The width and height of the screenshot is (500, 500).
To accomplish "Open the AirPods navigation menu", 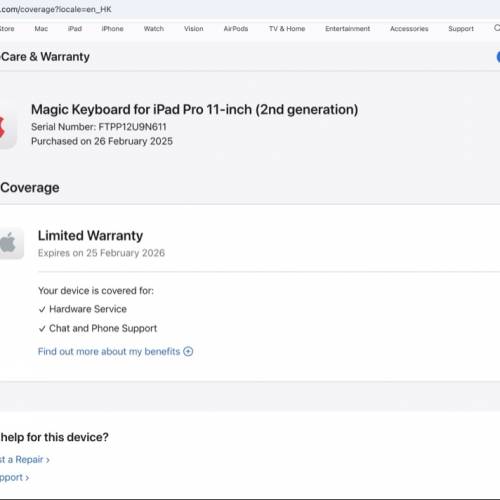I will coord(236,29).
